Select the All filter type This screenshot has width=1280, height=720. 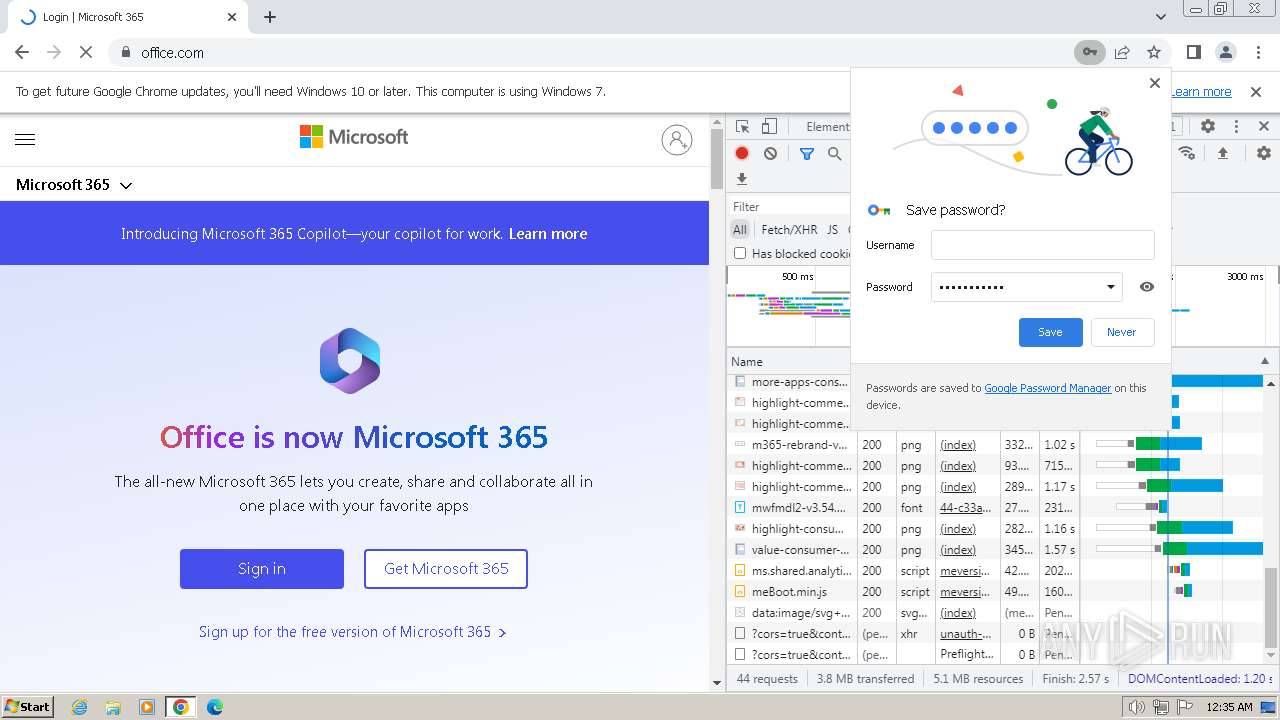[740, 229]
